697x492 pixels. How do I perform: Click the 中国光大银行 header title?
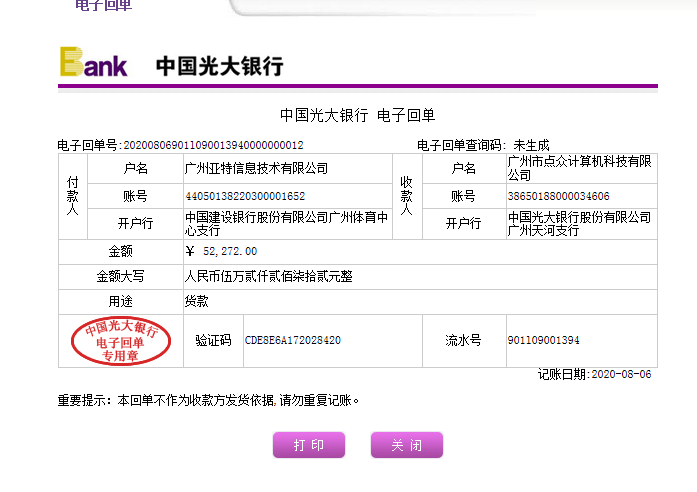click(x=220, y=66)
